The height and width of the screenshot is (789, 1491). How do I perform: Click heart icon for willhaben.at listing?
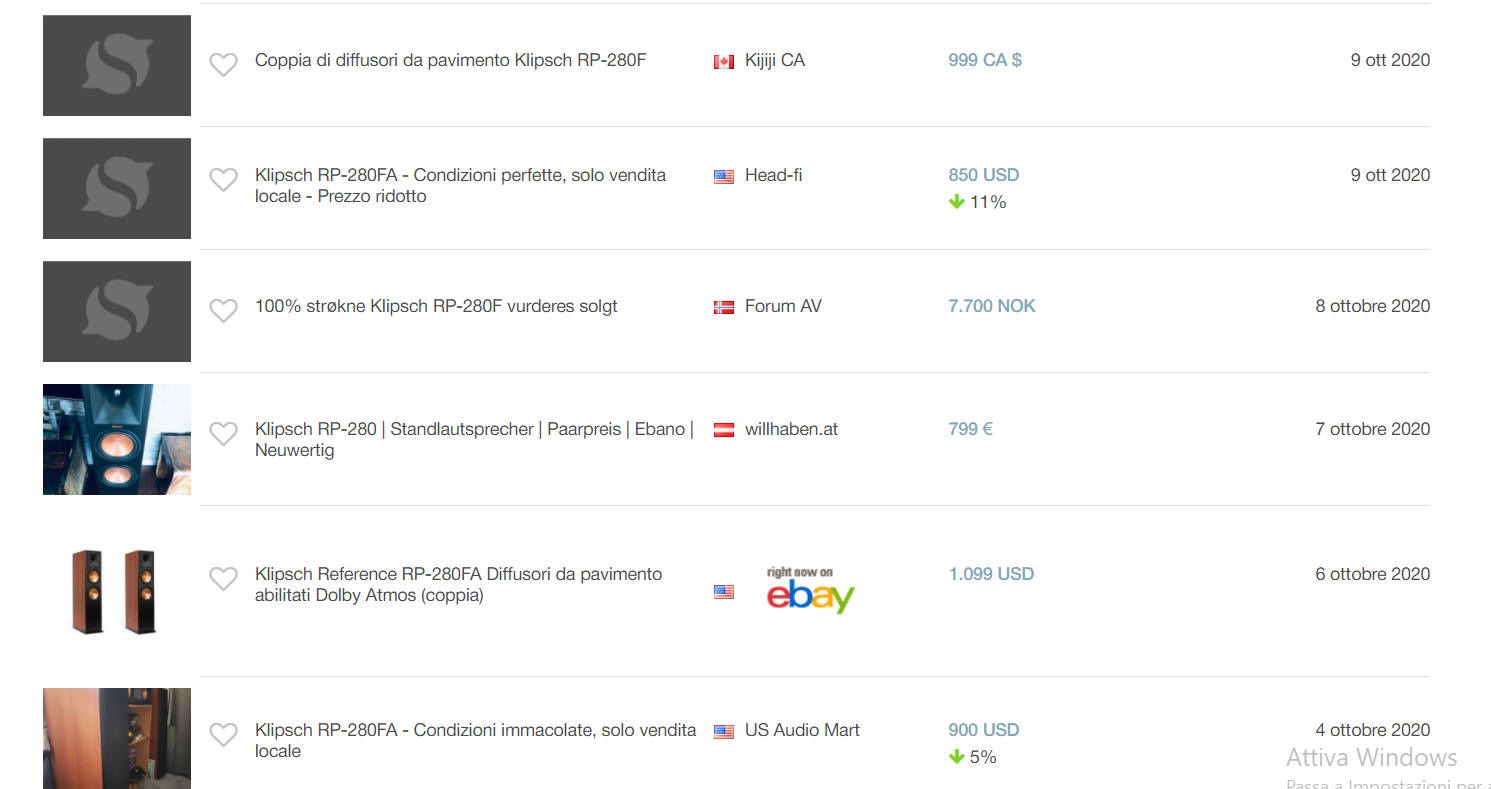(x=223, y=433)
